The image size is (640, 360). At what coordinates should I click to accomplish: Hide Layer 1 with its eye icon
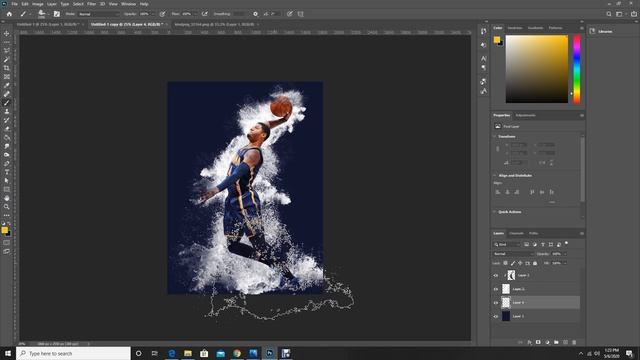pos(496,316)
